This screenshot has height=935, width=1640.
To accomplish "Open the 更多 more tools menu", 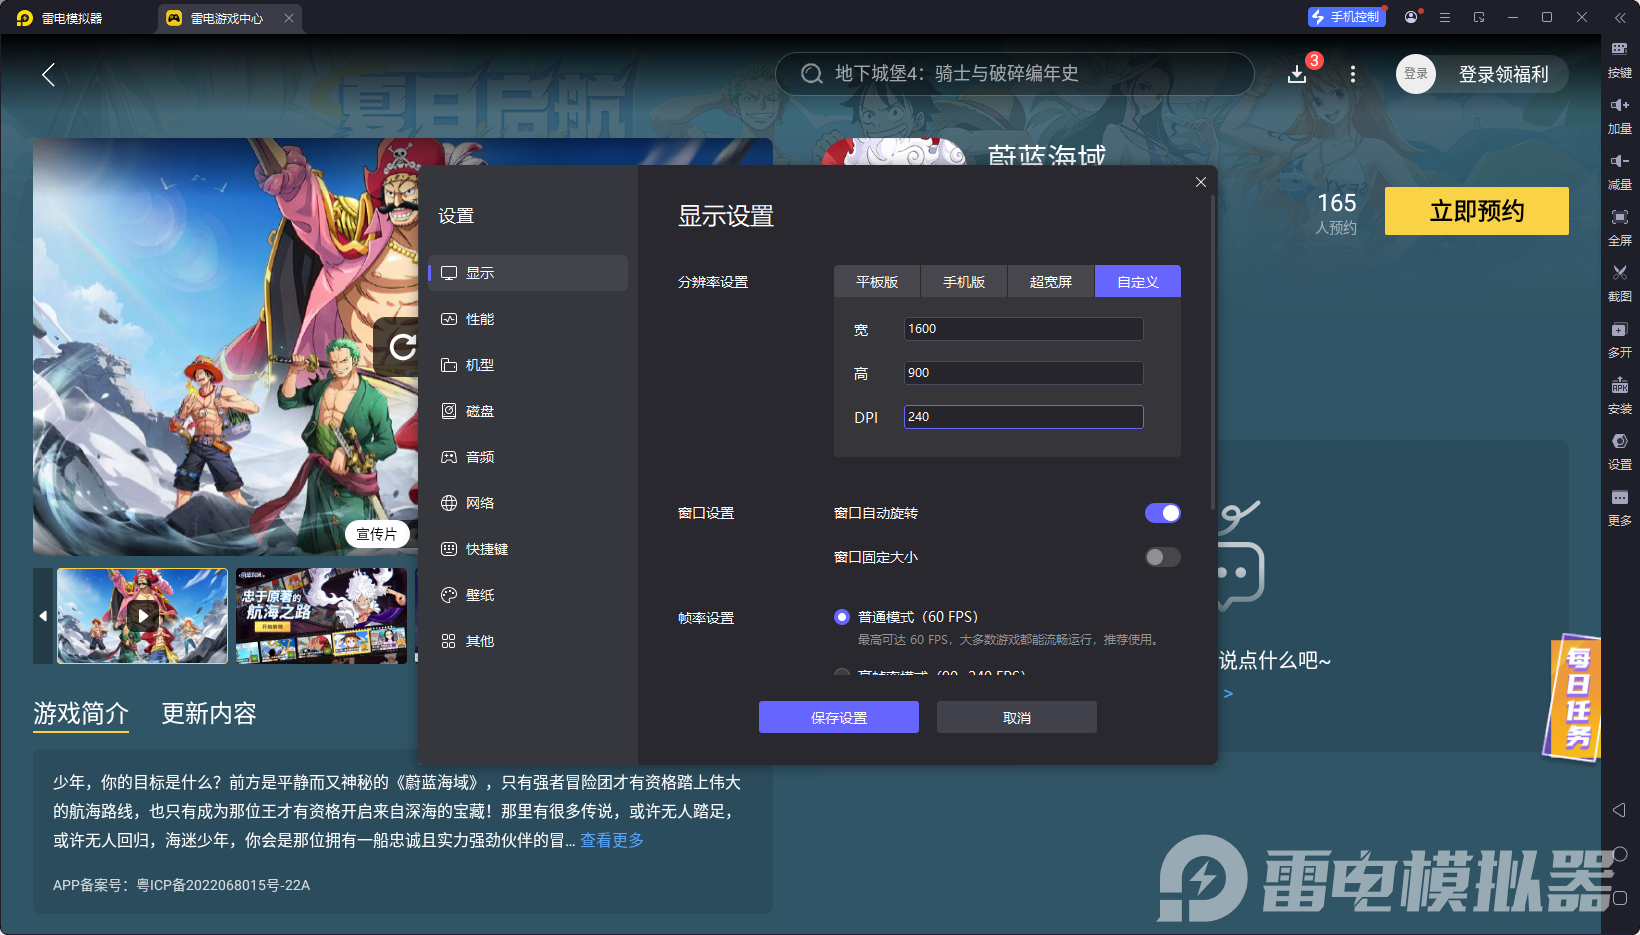I will point(1619,507).
